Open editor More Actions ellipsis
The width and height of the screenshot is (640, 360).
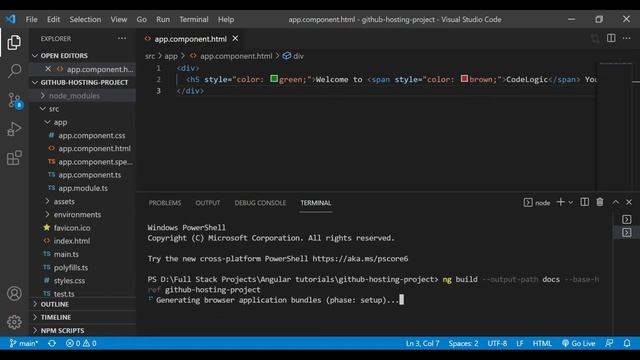[x=627, y=38]
